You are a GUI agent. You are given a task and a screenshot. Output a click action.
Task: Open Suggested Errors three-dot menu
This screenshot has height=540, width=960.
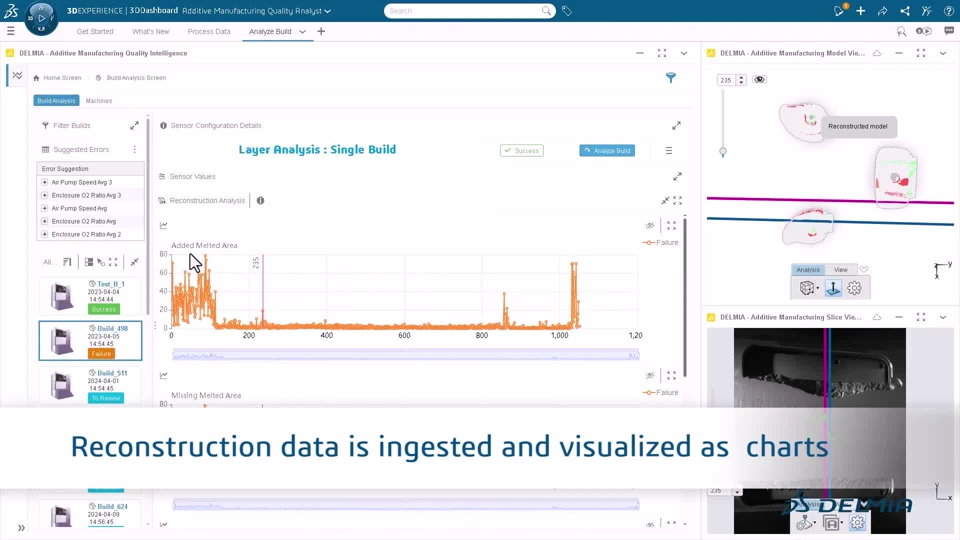(135, 149)
